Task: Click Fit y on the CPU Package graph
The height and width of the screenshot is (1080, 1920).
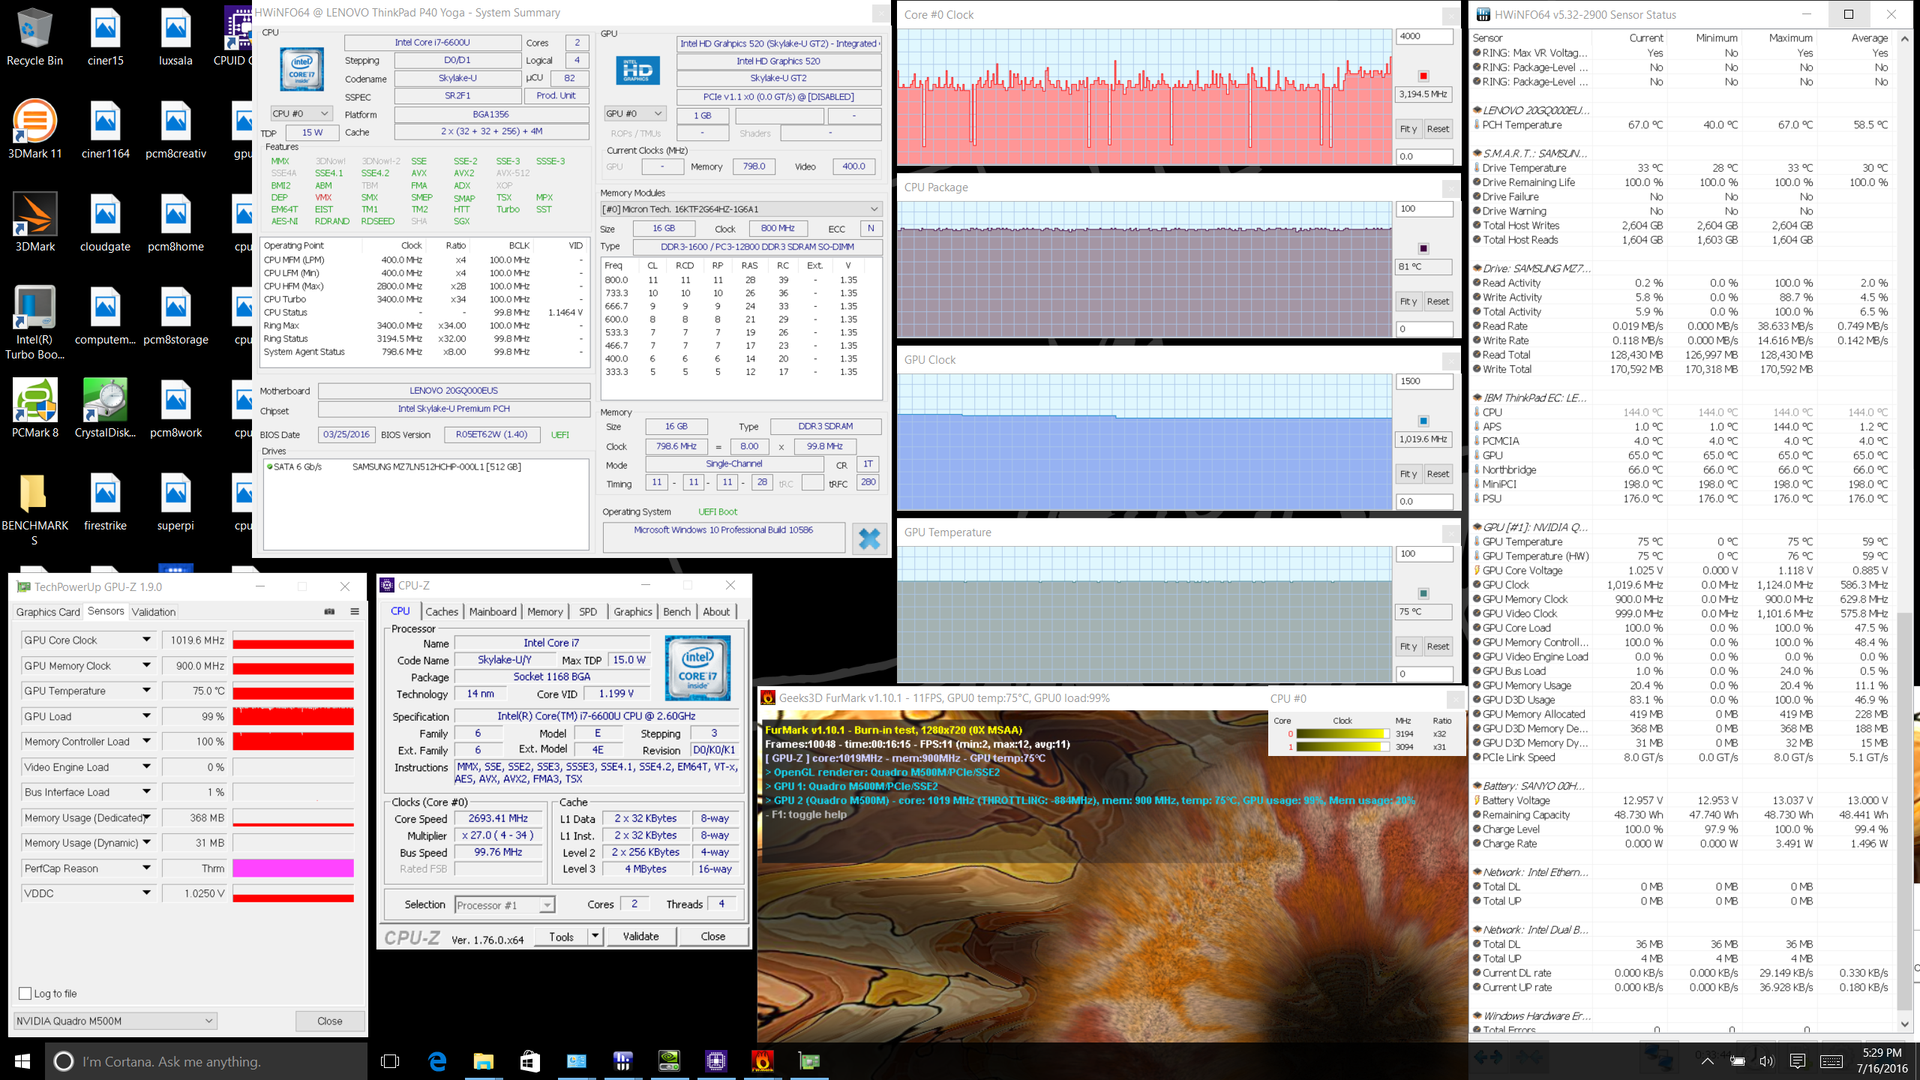Action: click(x=1408, y=301)
